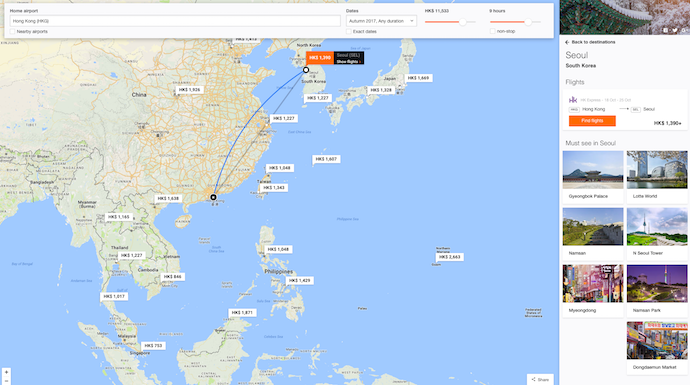Click the Home airport input field

point(175,21)
